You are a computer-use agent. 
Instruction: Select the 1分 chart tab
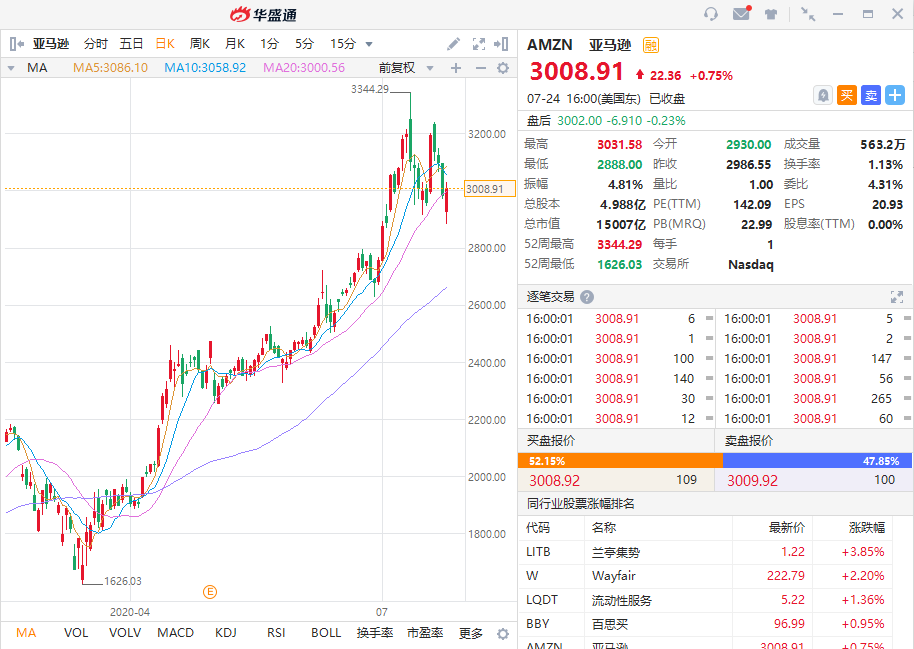tap(269, 44)
